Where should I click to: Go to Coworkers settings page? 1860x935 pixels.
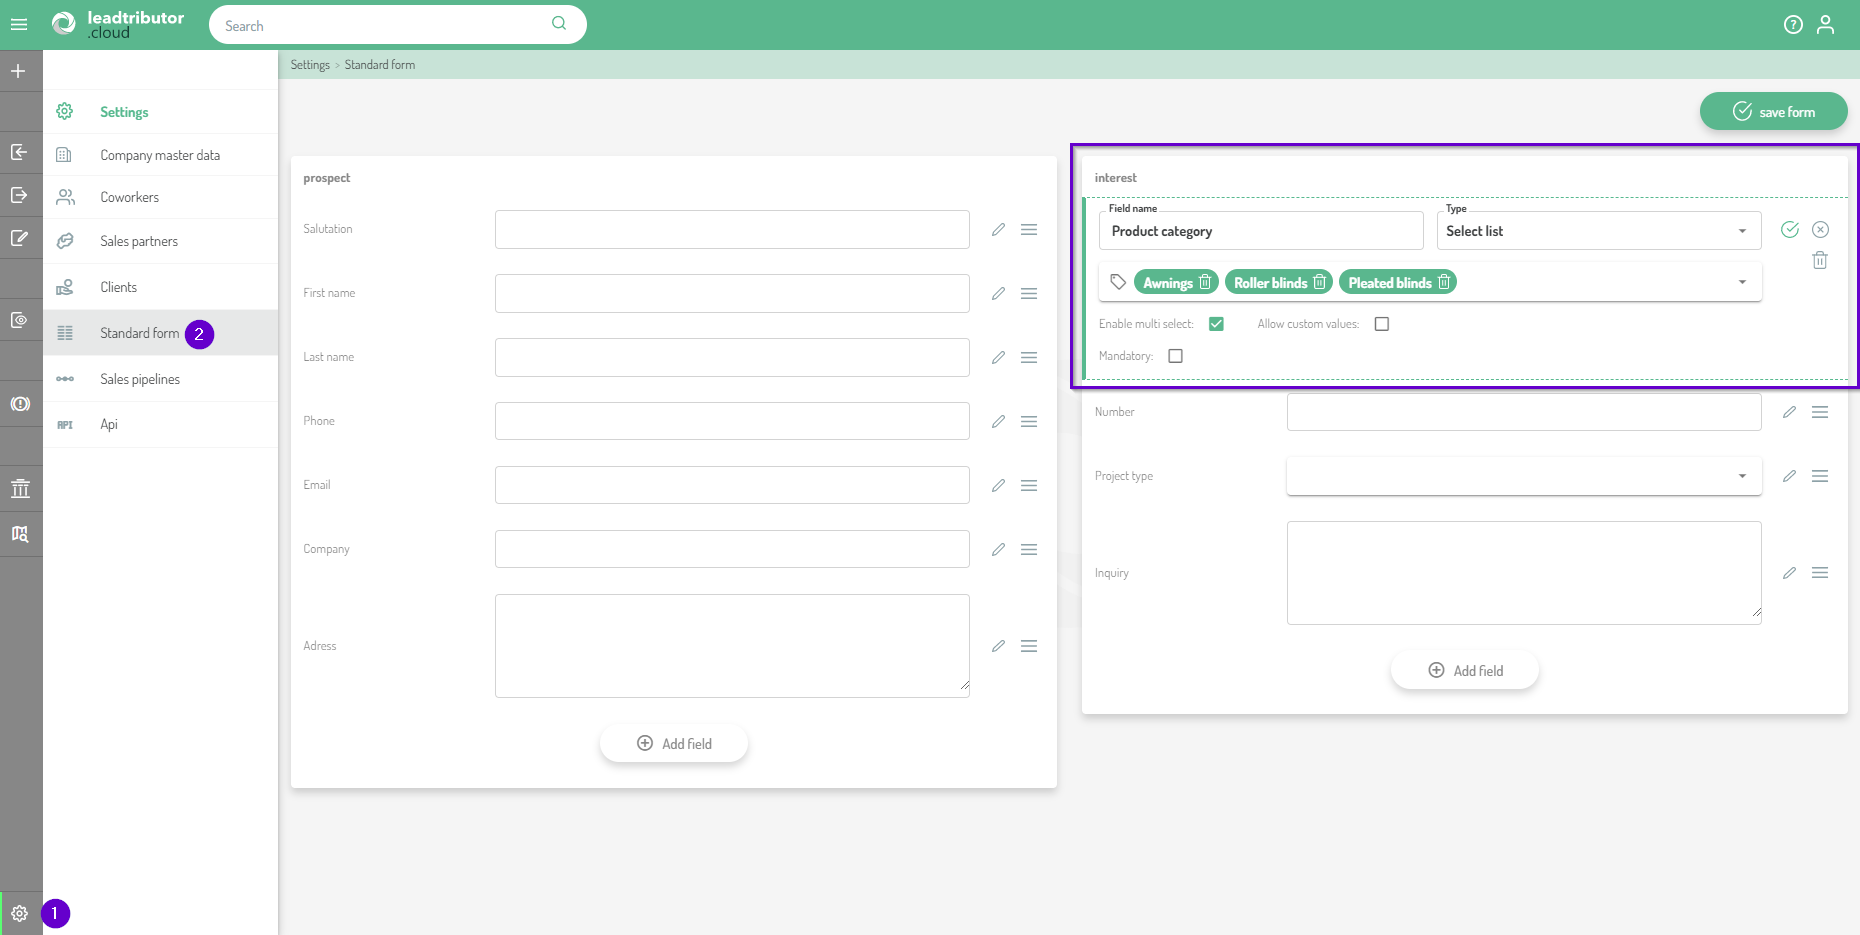tap(129, 197)
